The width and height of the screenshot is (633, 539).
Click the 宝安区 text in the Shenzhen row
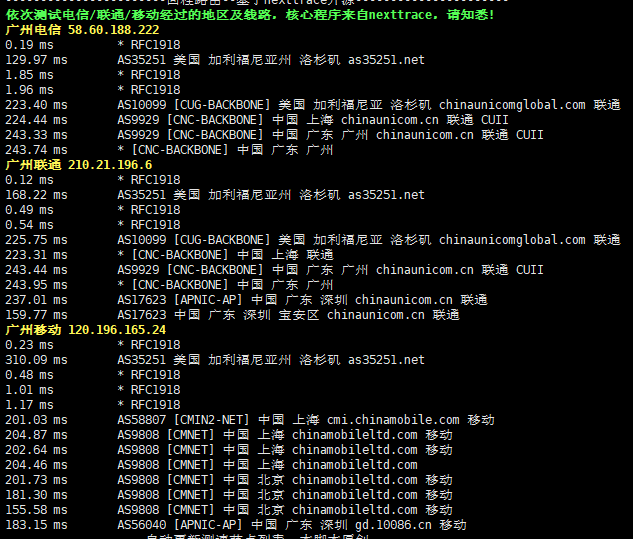[298, 315]
